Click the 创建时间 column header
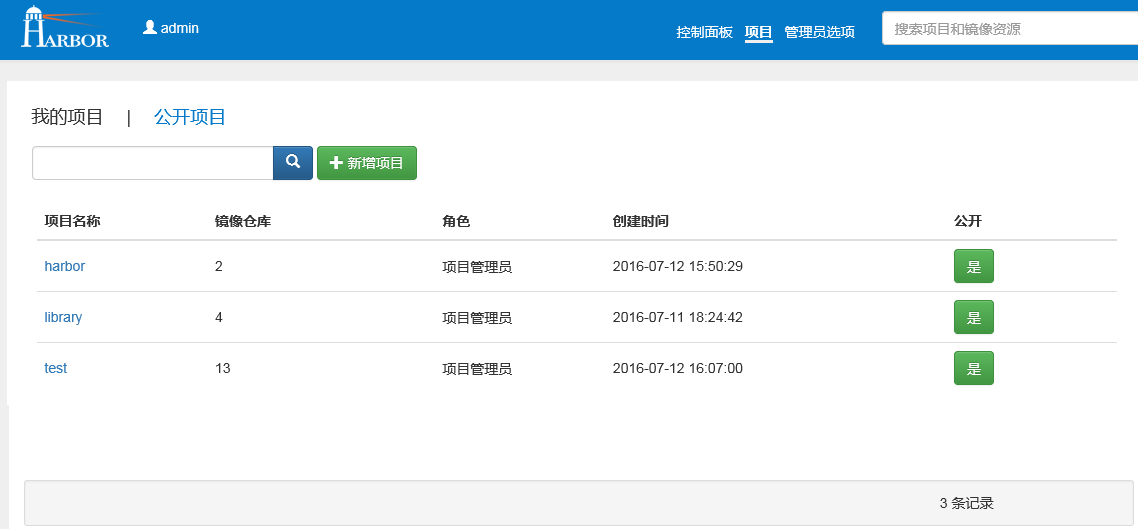This screenshot has height=529, width=1138. [x=640, y=221]
